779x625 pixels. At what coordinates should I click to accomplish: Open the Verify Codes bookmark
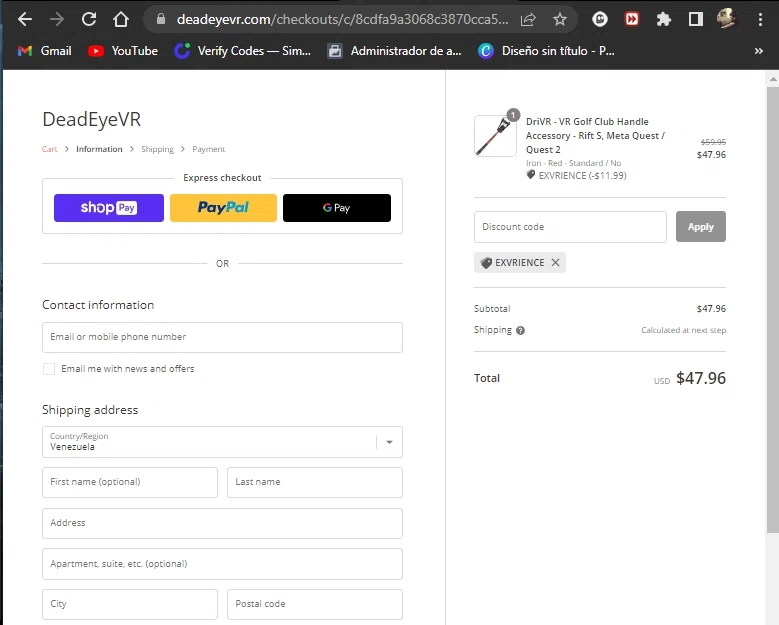(x=242, y=51)
